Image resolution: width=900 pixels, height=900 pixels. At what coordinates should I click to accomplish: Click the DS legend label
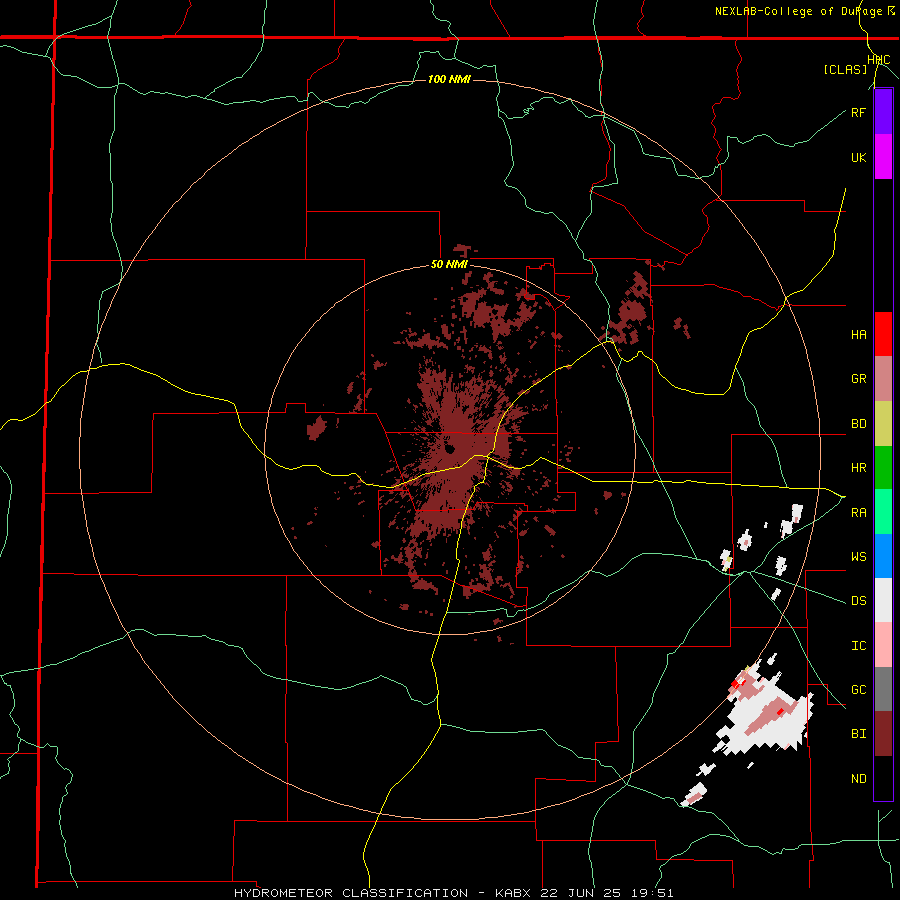point(858,601)
